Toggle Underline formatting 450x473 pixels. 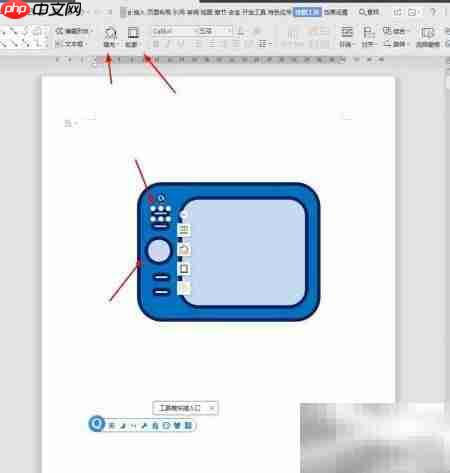tap(180, 44)
